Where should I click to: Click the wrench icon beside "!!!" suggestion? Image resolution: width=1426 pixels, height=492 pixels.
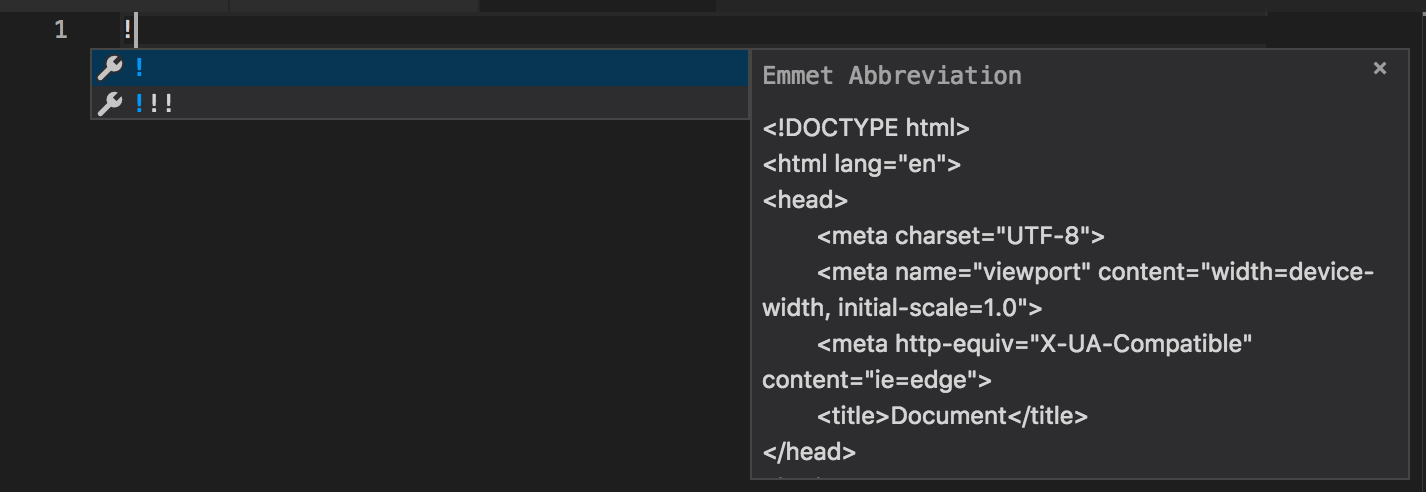tap(110, 103)
